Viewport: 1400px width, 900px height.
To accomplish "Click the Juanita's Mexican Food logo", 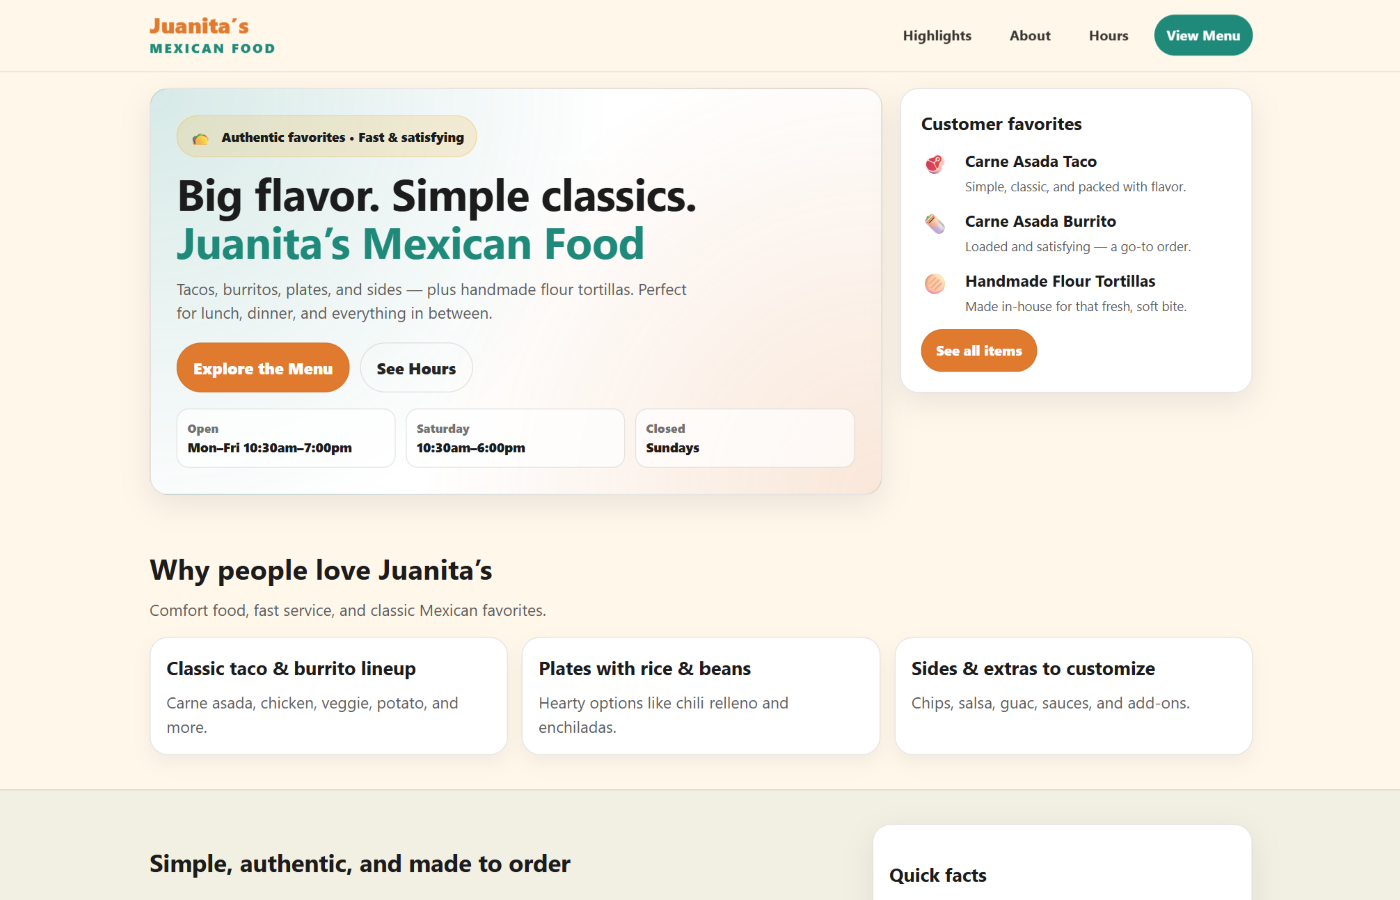I will pyautogui.click(x=211, y=35).
